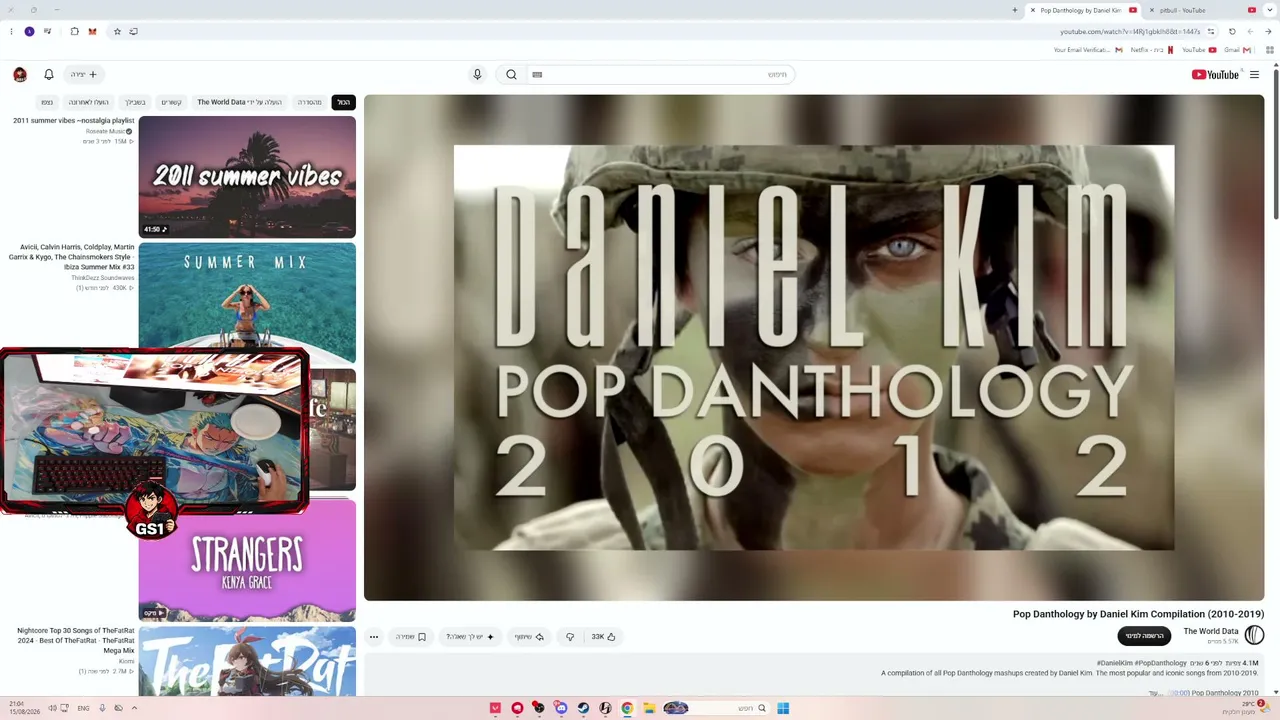The height and width of the screenshot is (720, 1280).
Task: Open File Explorer from the taskbar
Action: (649, 708)
